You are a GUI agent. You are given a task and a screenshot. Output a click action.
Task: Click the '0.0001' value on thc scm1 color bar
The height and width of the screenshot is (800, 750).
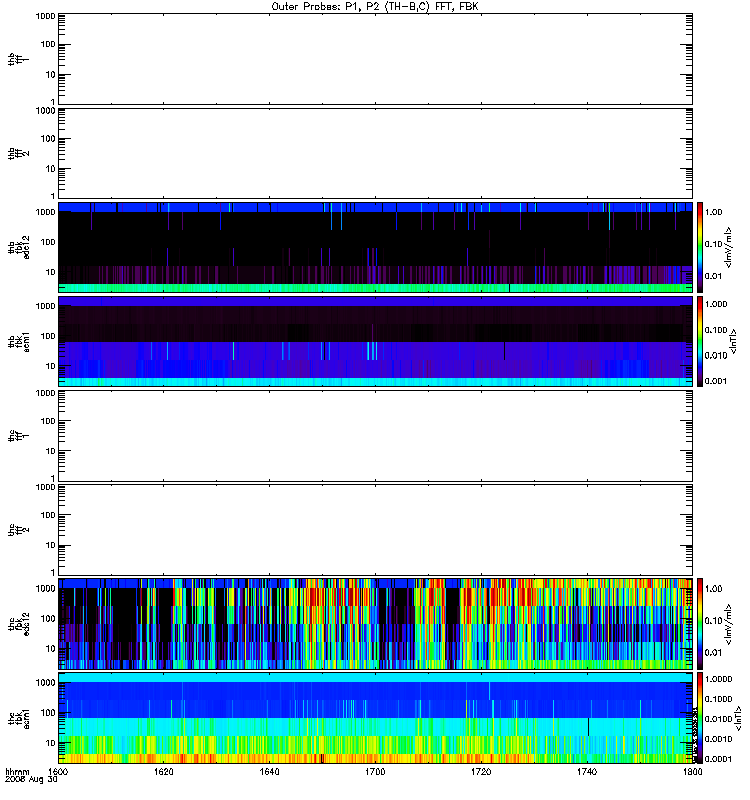click(x=719, y=759)
